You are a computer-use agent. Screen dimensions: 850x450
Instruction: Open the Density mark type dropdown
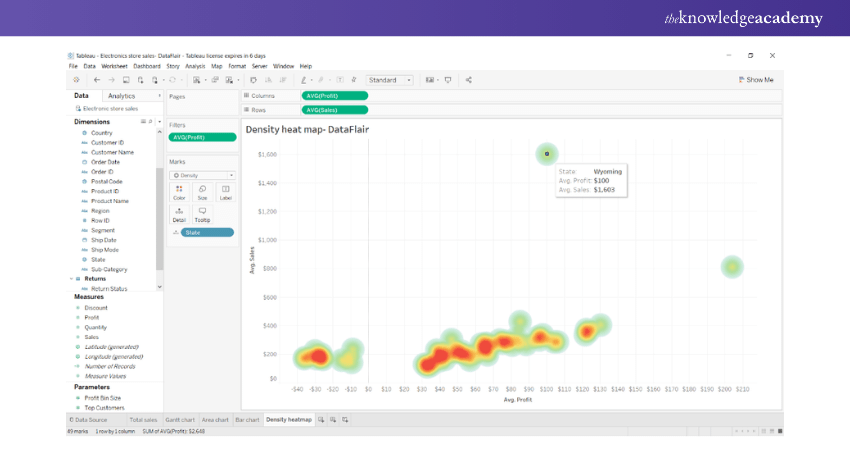[x=202, y=174]
